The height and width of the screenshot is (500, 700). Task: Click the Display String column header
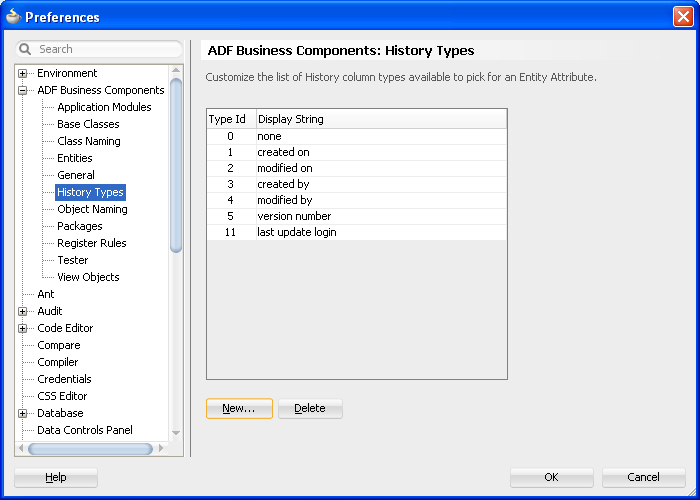coord(382,119)
